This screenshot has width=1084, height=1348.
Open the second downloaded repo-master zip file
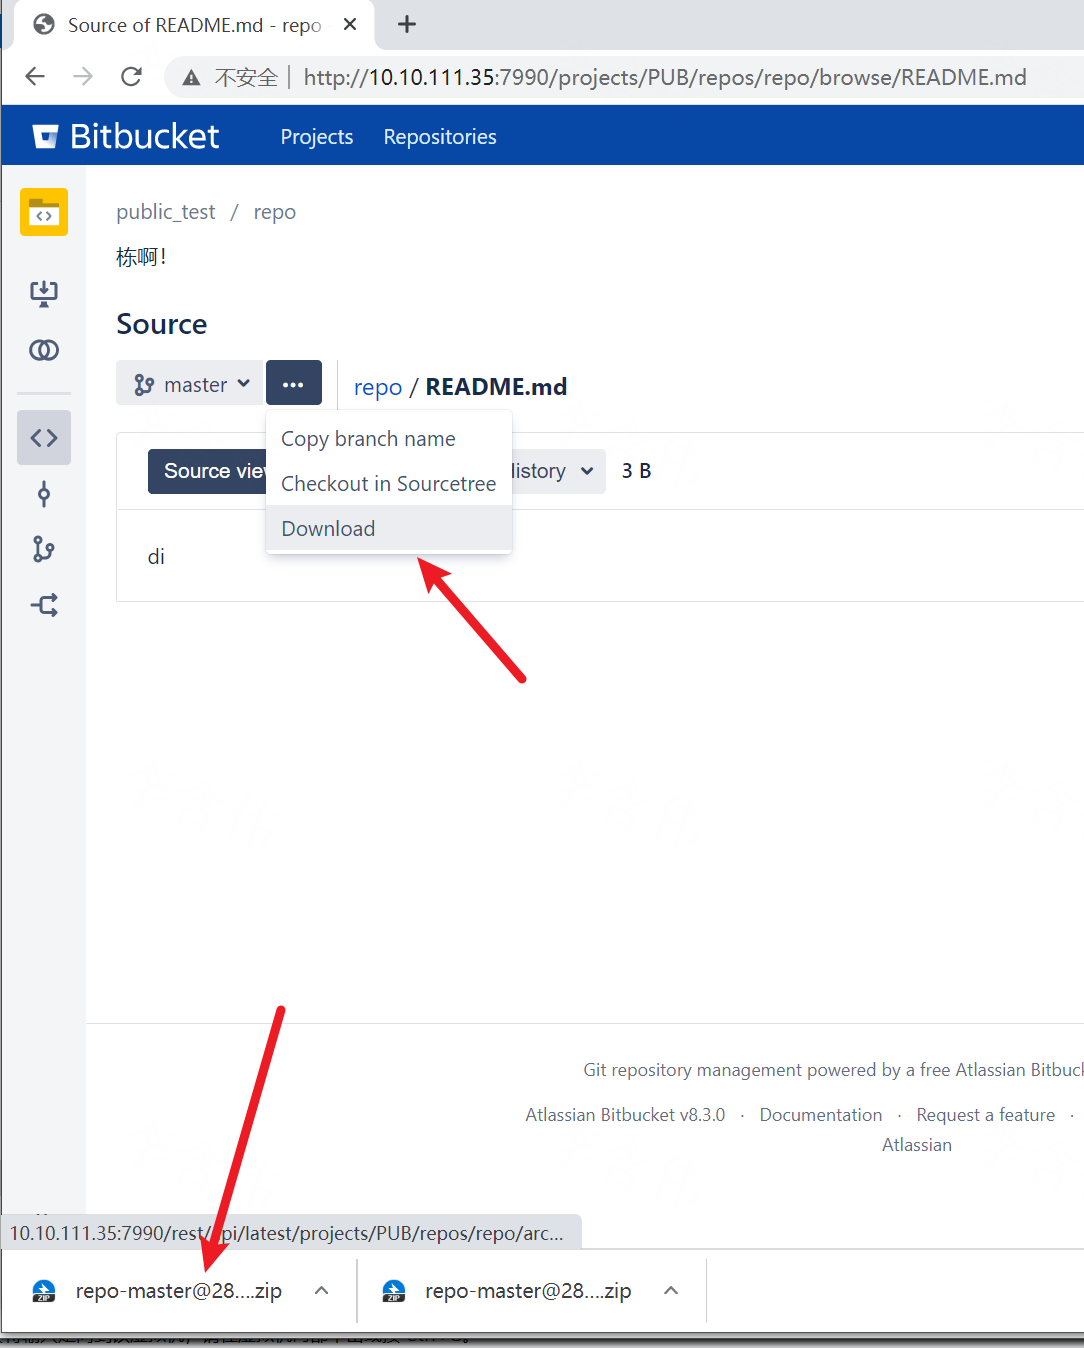point(528,1291)
